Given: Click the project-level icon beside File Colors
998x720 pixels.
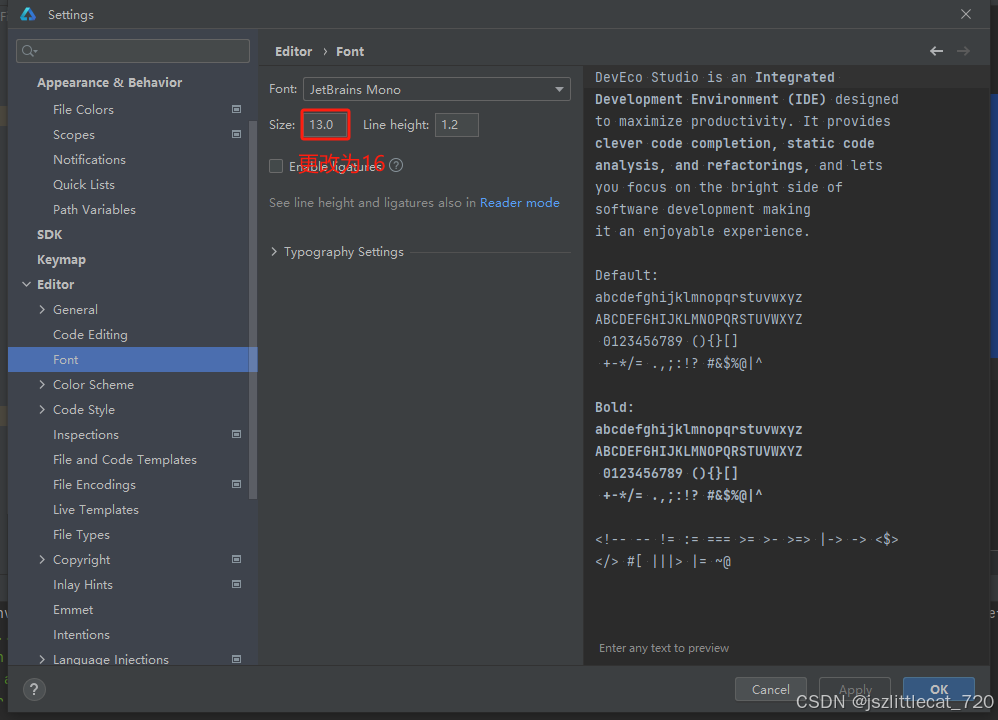Looking at the screenshot, I should pos(236,109).
